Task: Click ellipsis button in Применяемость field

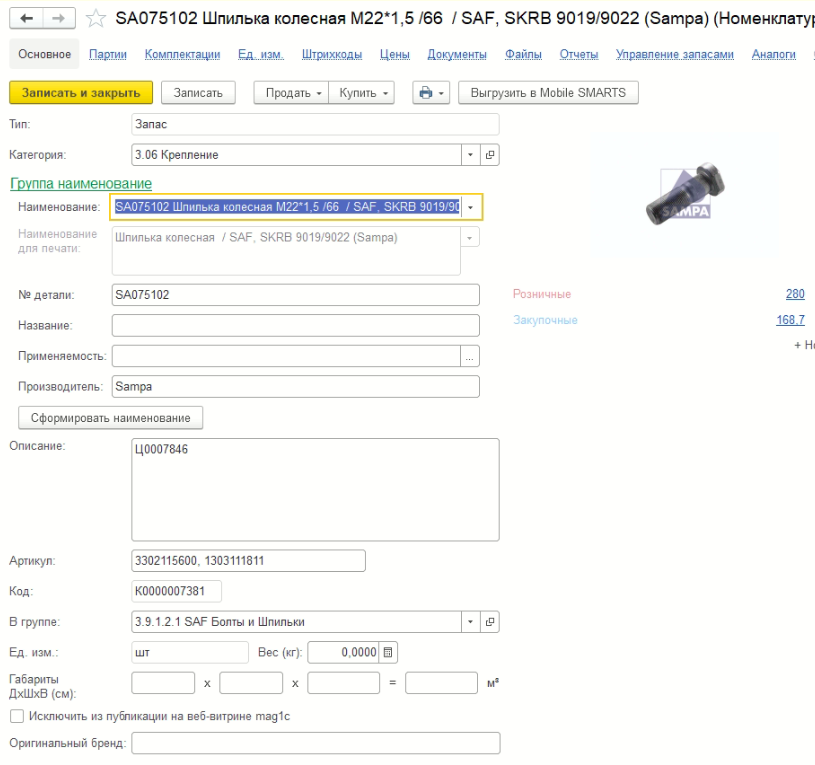Action: [x=469, y=357]
